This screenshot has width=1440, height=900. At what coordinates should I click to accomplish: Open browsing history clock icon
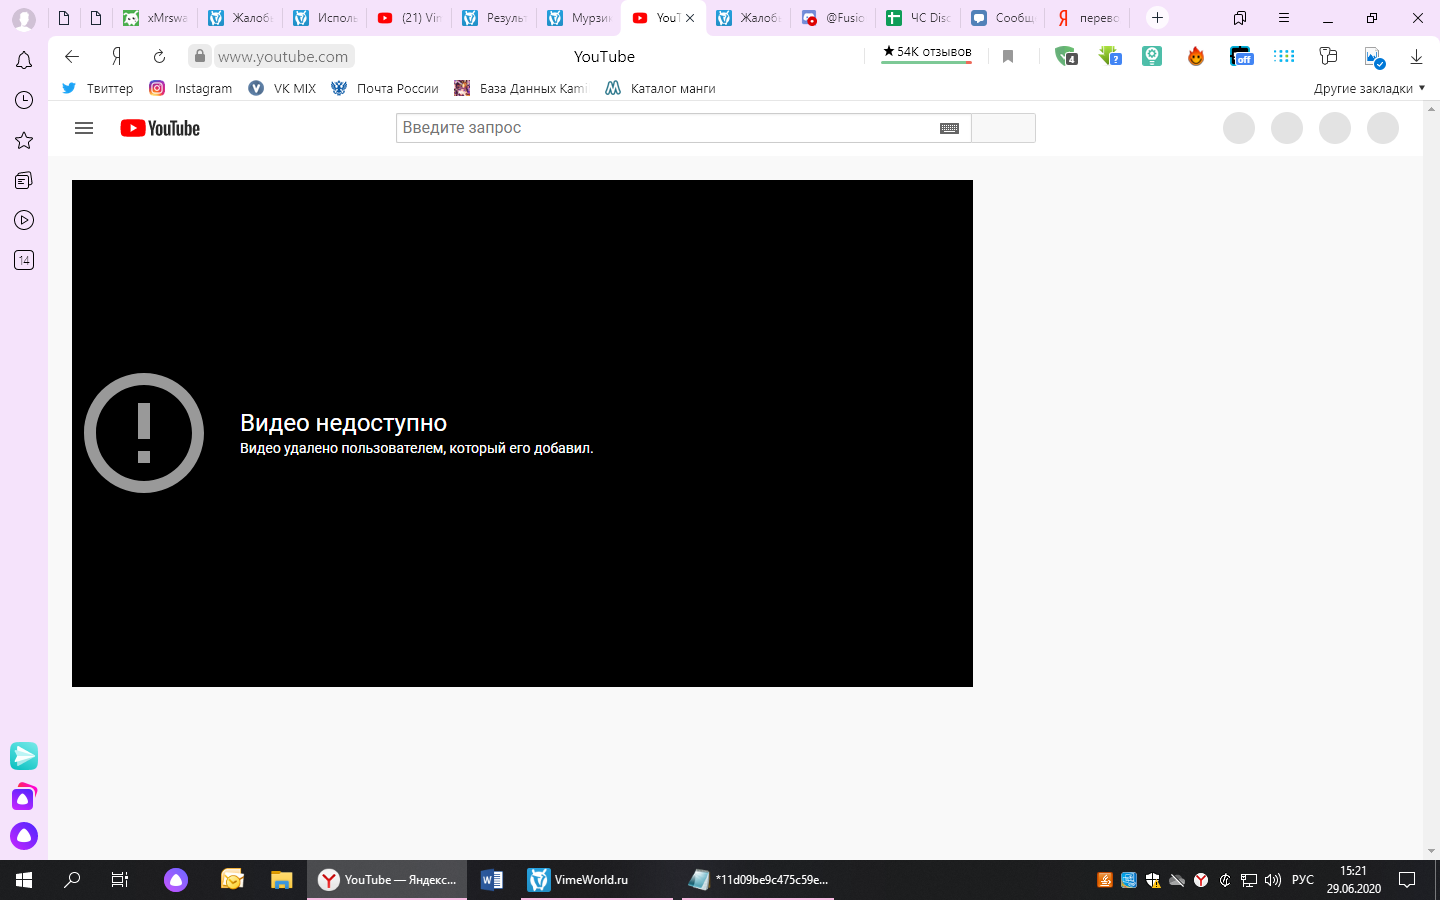[x=24, y=100]
